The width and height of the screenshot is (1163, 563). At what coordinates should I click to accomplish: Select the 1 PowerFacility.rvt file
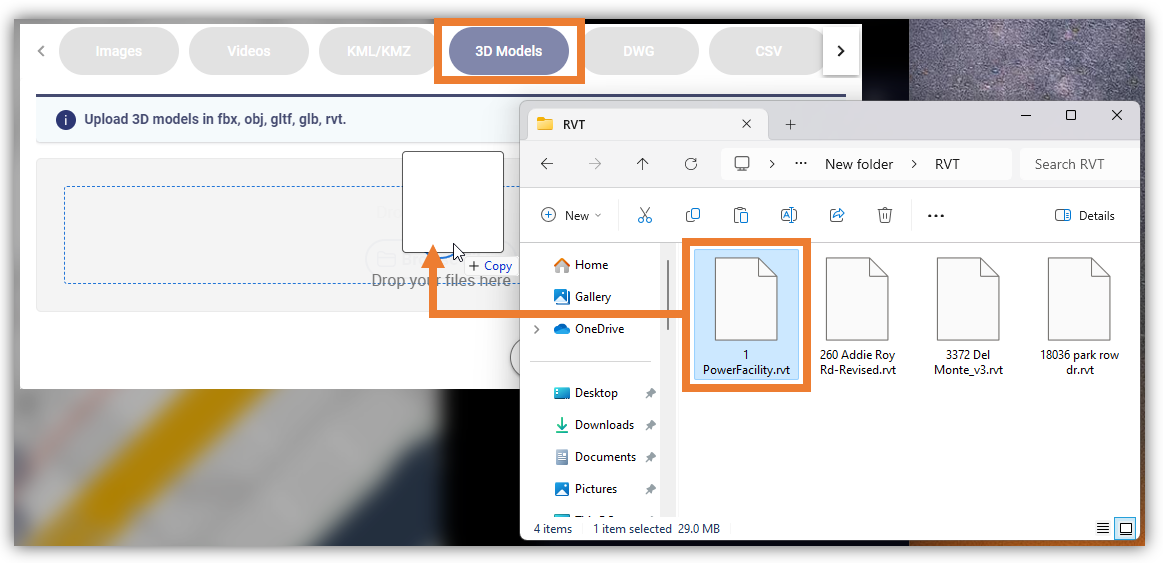(x=746, y=315)
